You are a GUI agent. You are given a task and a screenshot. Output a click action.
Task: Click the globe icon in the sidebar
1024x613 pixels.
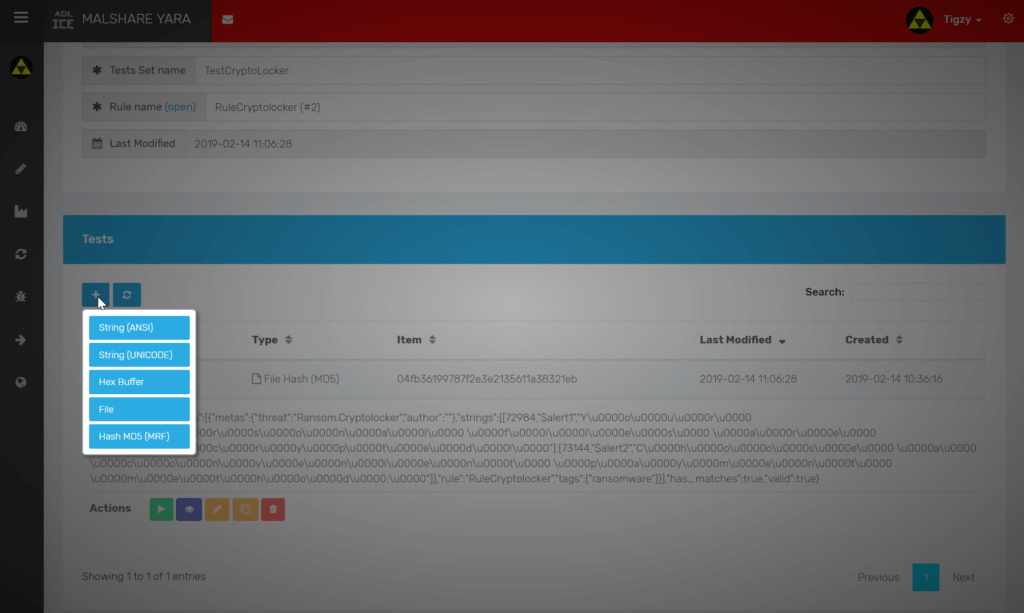[21, 383]
